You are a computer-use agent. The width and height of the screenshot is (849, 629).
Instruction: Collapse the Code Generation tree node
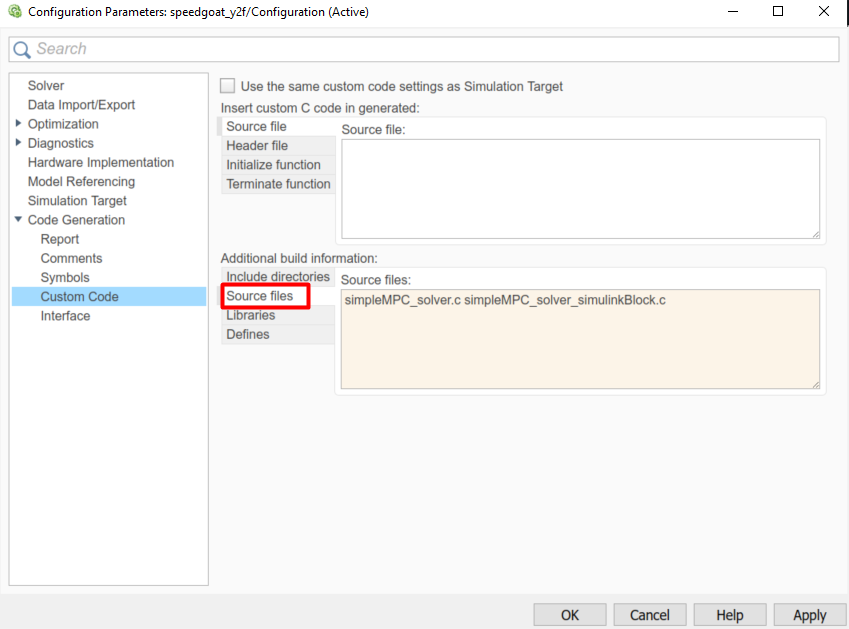pyautogui.click(x=19, y=220)
